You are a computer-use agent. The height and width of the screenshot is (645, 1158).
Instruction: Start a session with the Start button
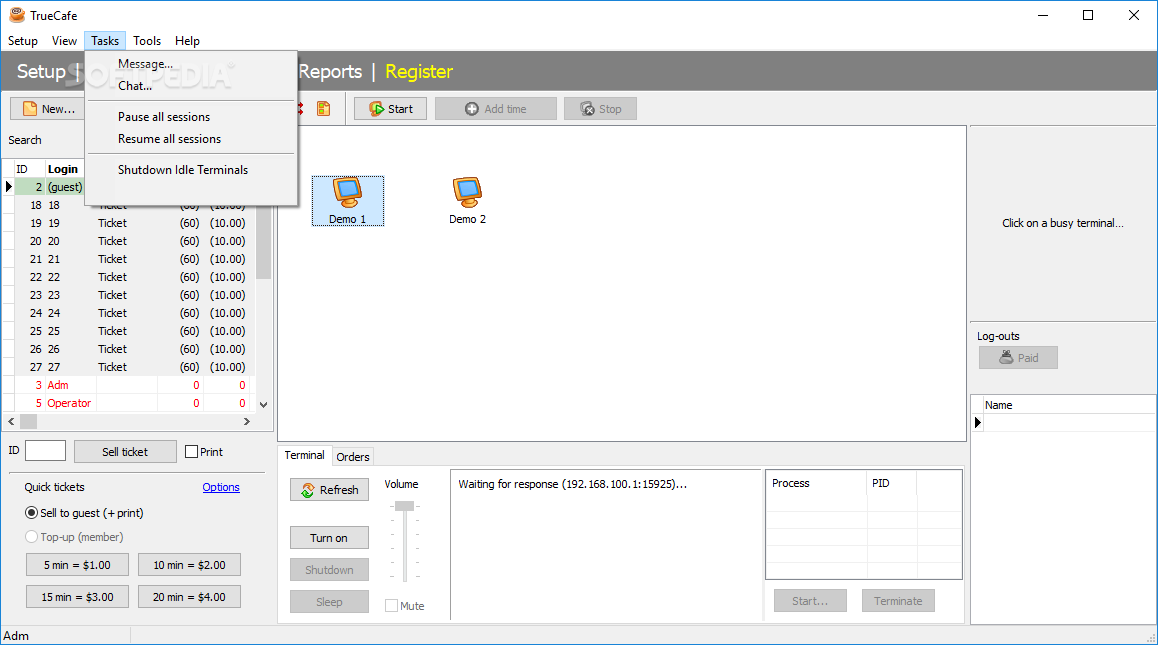390,109
